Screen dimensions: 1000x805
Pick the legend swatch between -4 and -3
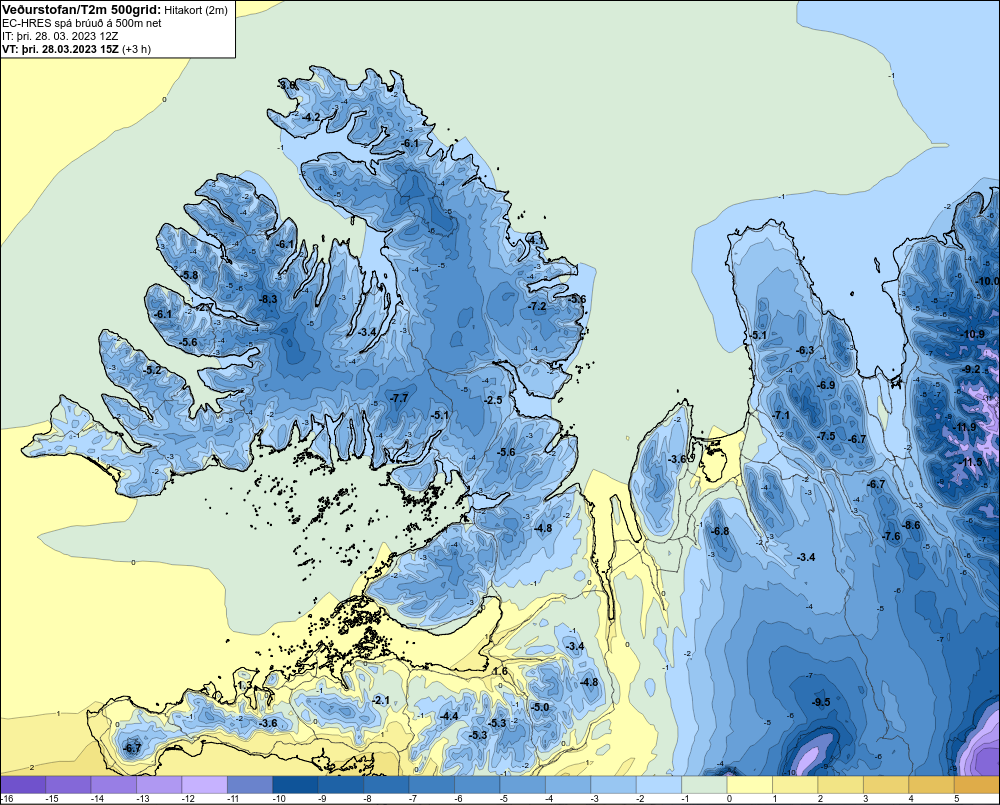(568, 784)
